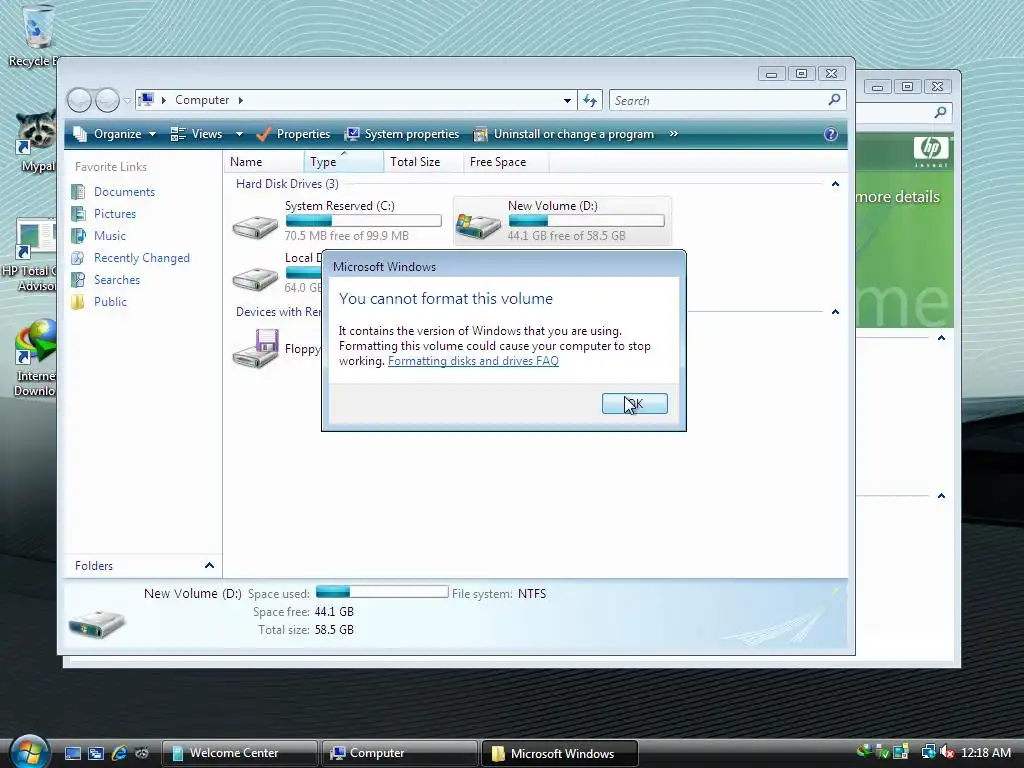The width and height of the screenshot is (1024, 768).
Task: Expand the Folders pane
Action: (209, 566)
